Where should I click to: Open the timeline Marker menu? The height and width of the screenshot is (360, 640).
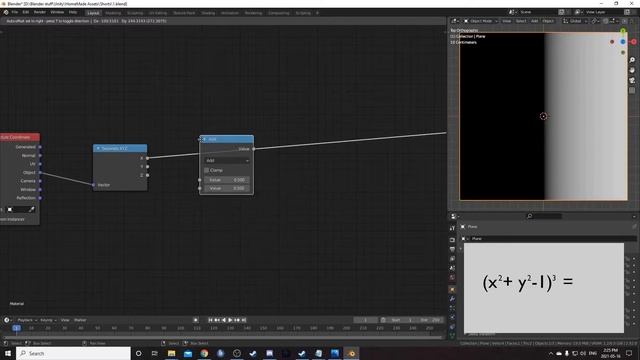click(80, 320)
